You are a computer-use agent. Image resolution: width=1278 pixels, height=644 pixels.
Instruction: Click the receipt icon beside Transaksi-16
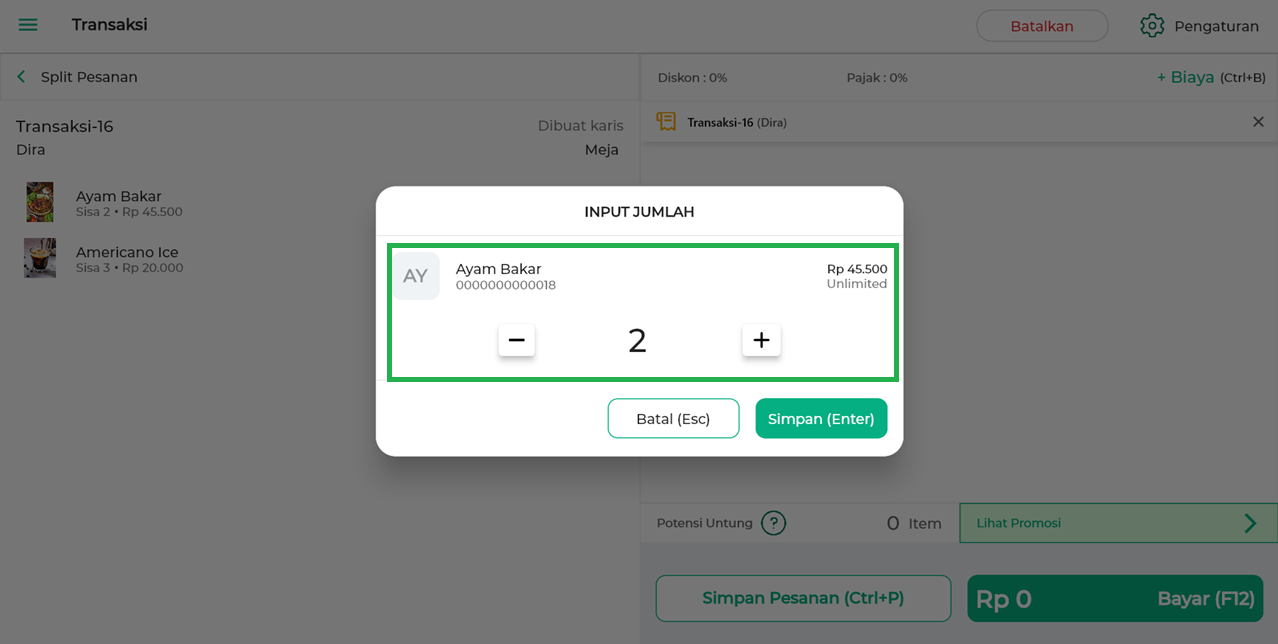pyautogui.click(x=666, y=122)
